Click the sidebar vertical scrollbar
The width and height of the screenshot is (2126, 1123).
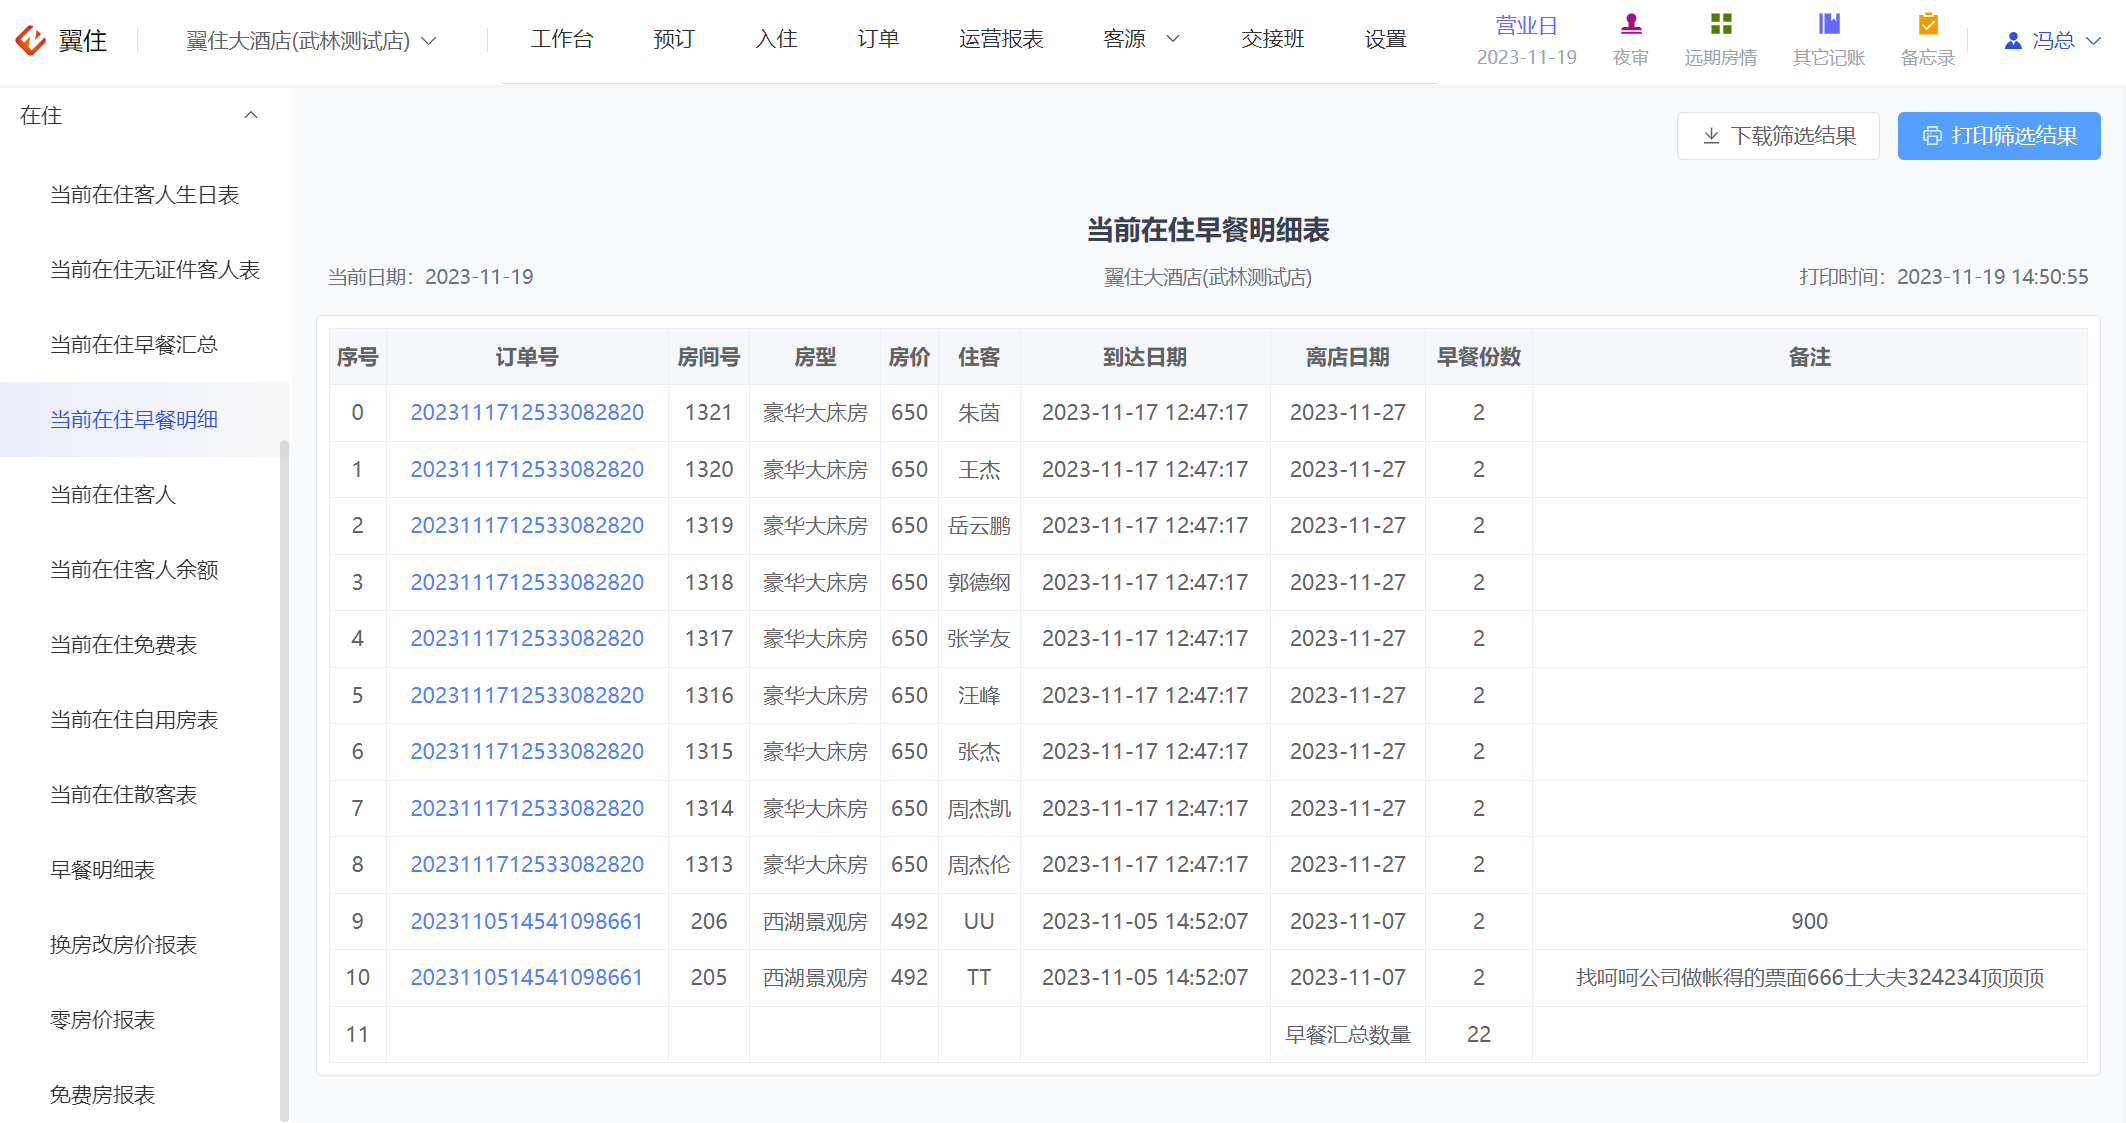tap(284, 780)
